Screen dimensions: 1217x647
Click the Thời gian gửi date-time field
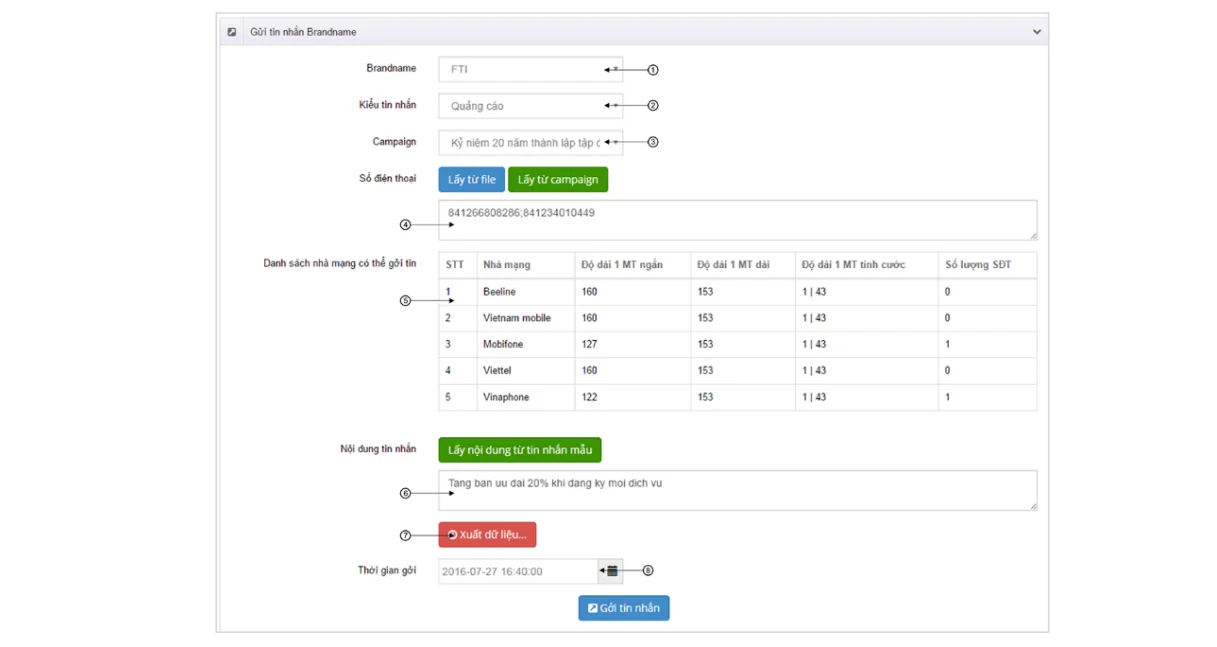point(518,571)
